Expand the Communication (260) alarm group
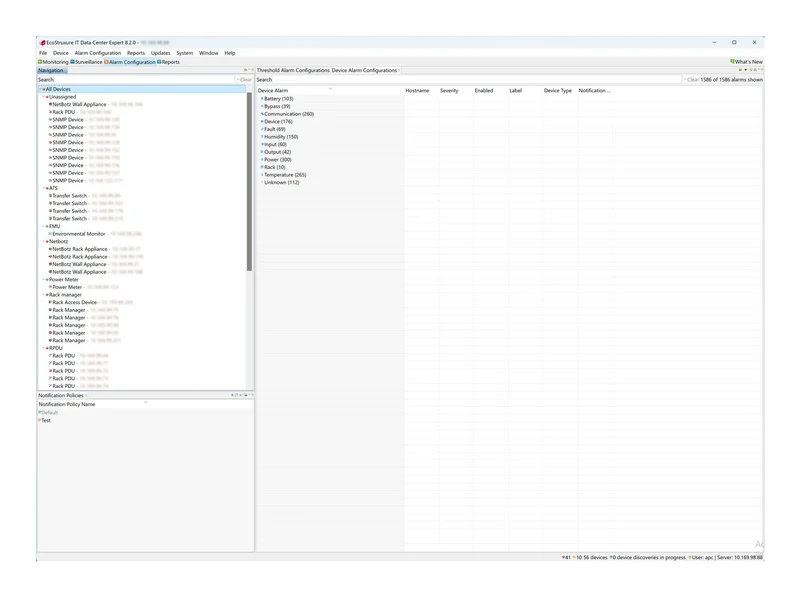 click(262, 114)
